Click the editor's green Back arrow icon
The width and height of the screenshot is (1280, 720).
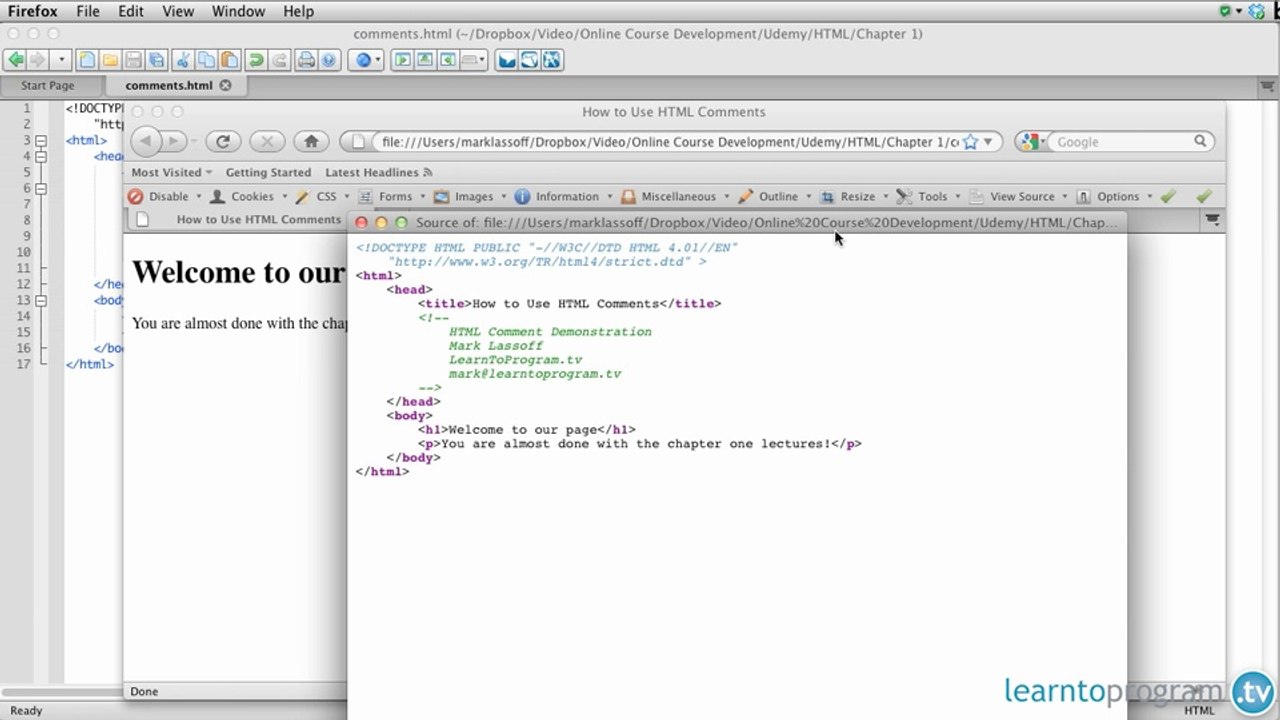16,60
